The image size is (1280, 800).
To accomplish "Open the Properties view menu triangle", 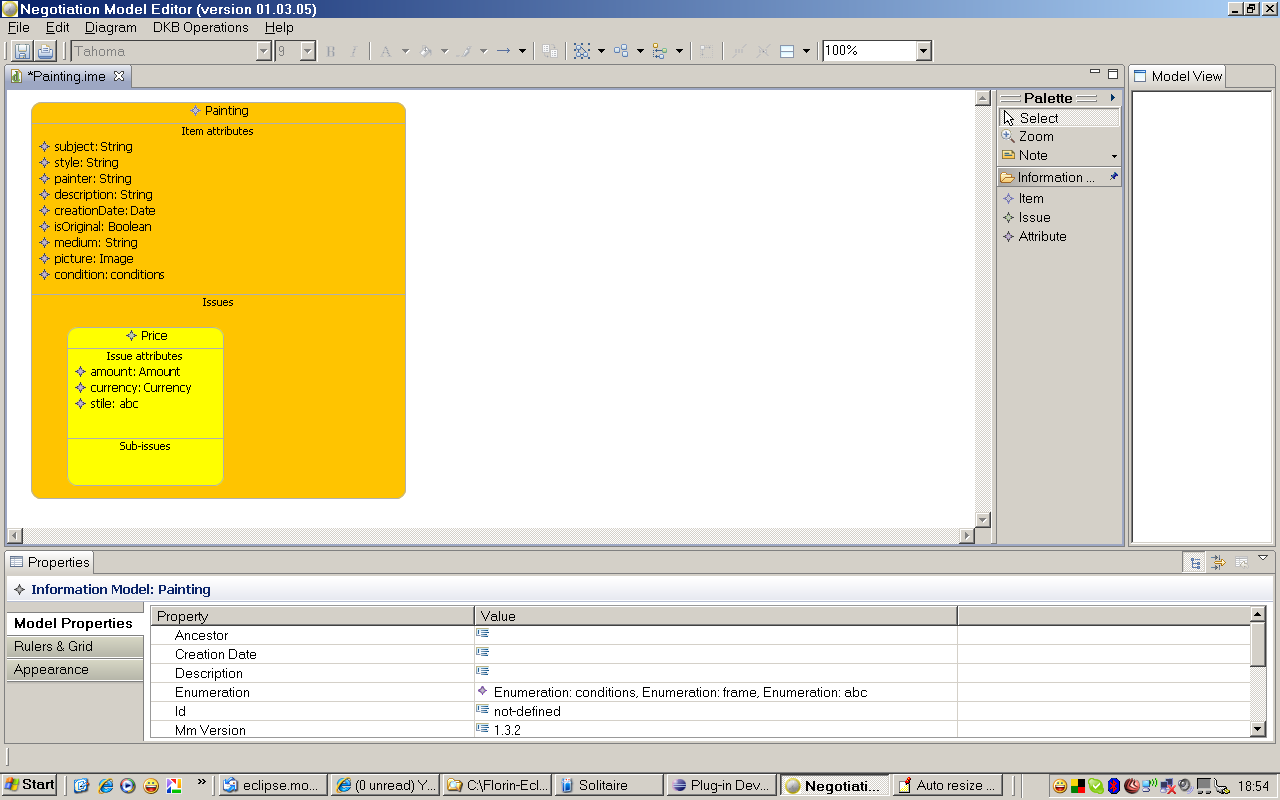I will tap(1263, 559).
